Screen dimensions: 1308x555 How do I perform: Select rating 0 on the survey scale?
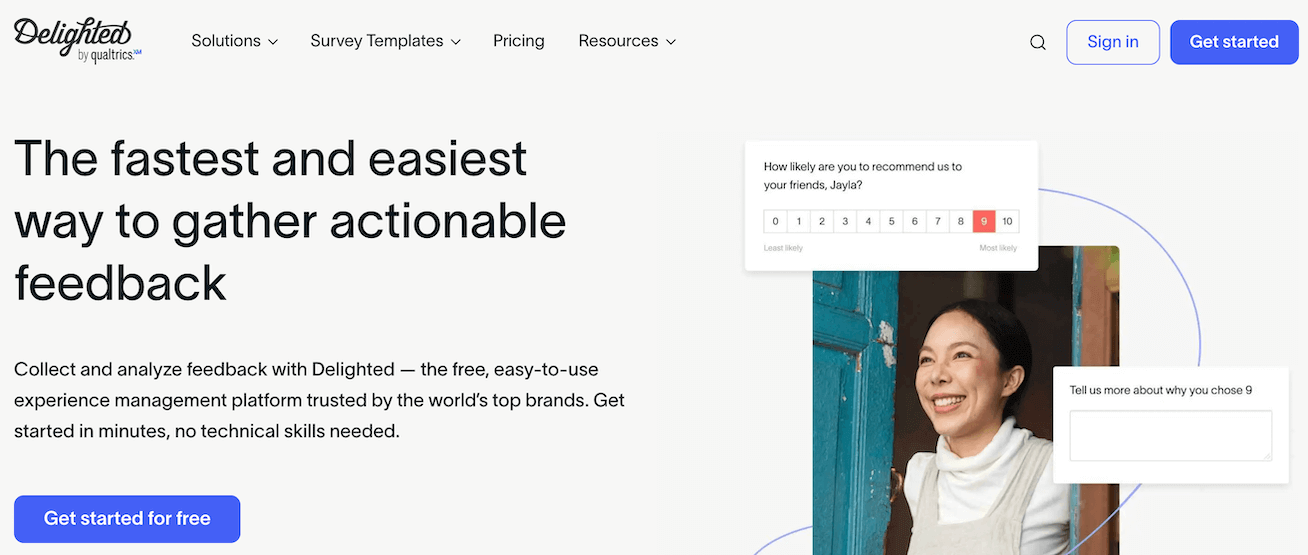click(775, 221)
